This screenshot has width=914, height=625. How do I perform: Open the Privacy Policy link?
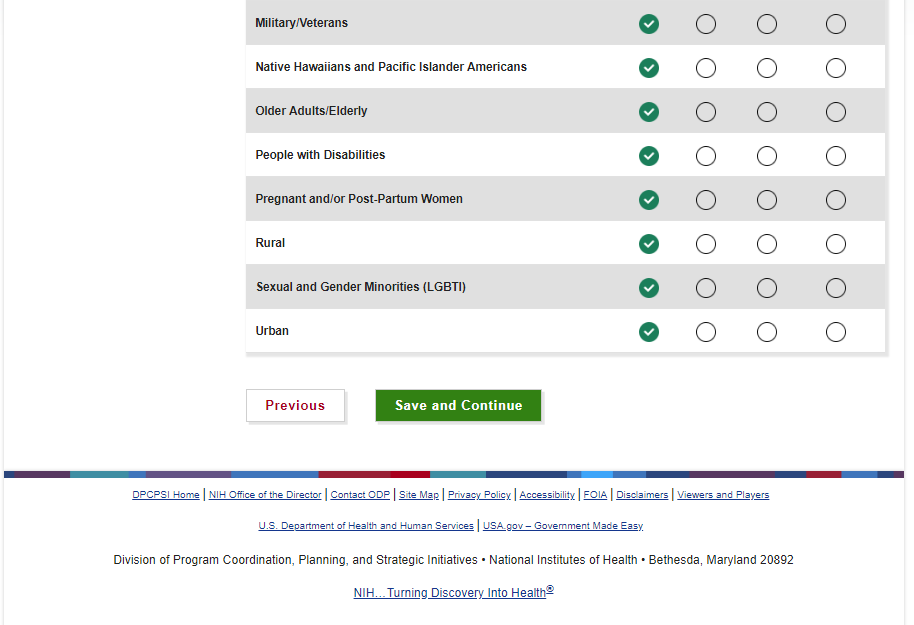pyautogui.click(x=479, y=495)
